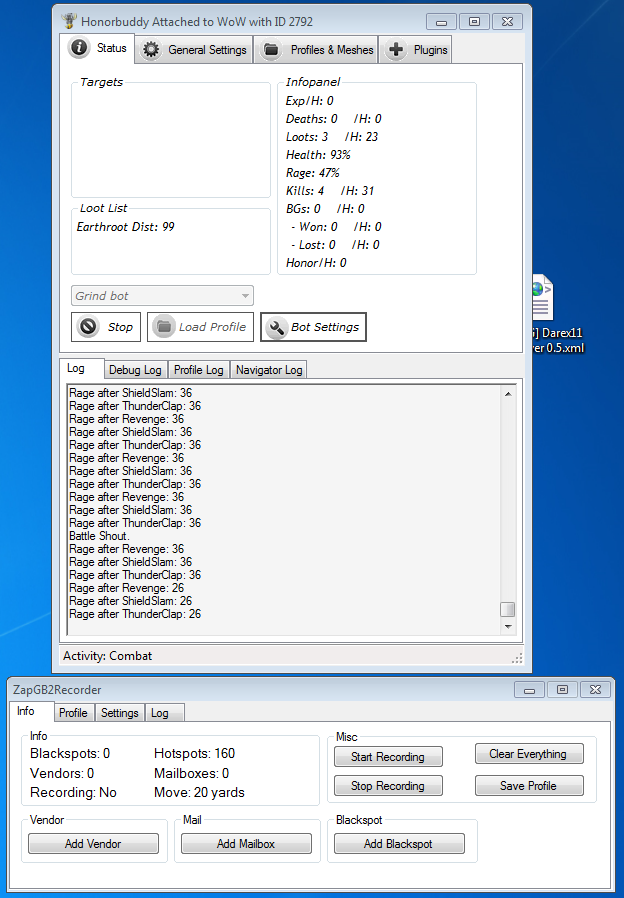Switch to the Profile Log tab

tap(199, 370)
